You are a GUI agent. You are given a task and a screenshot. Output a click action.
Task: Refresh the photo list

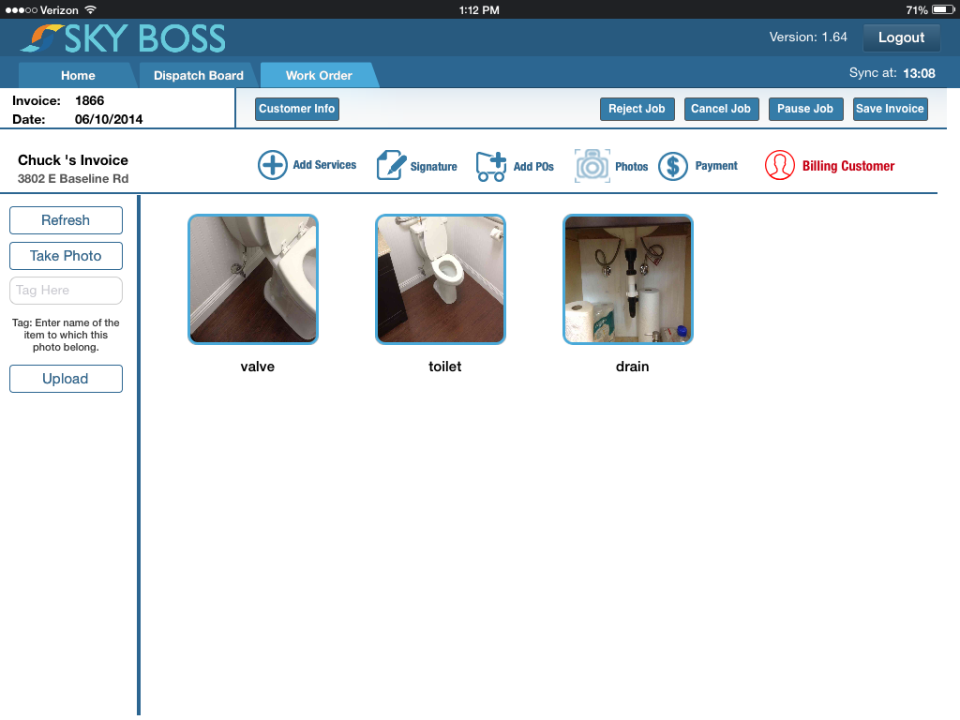coord(65,220)
